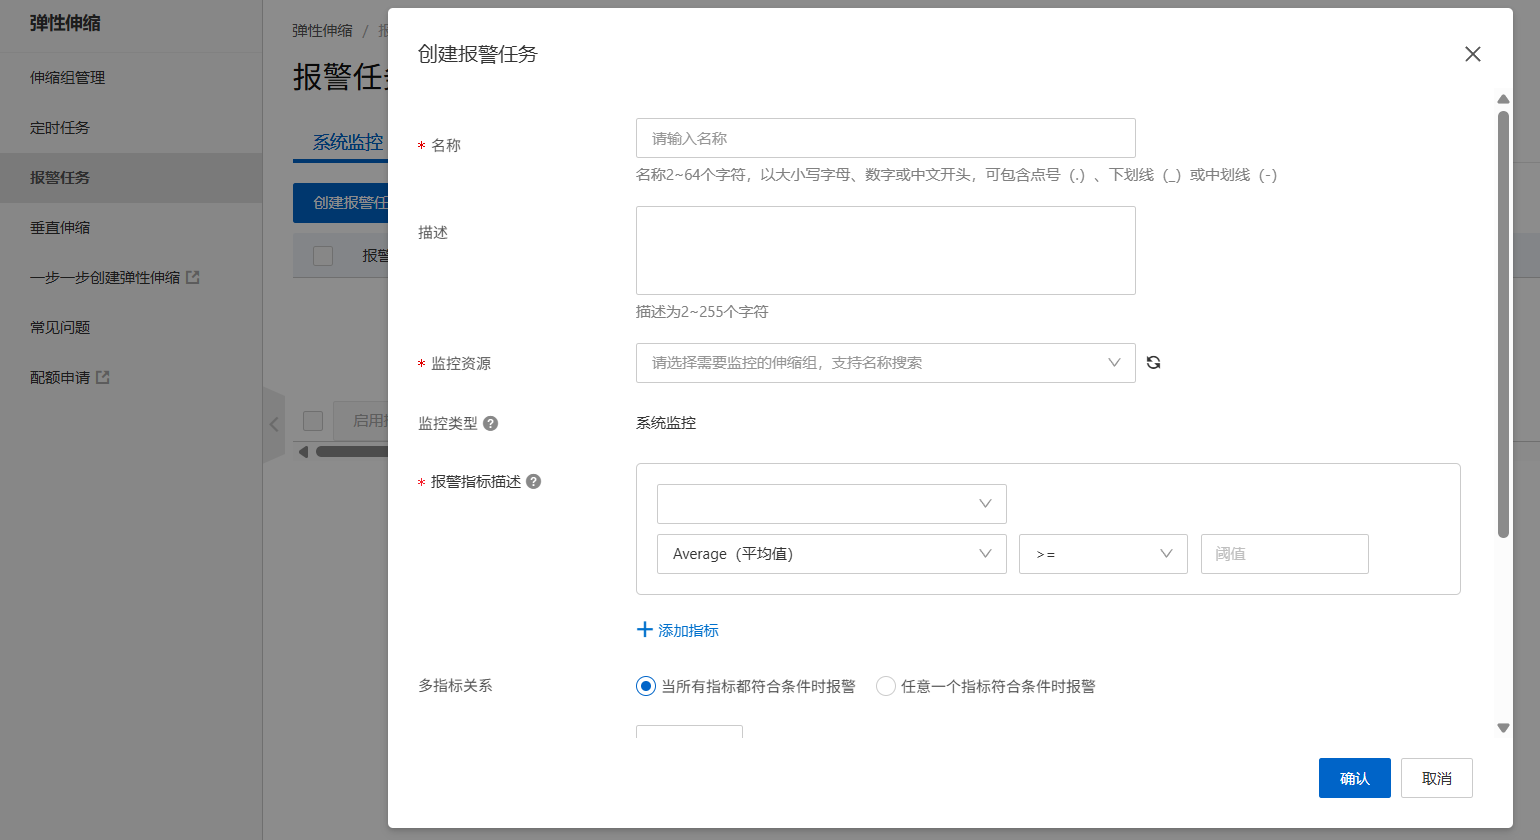Click external link icon beside 一步一步创建弹性伸缩
The width and height of the screenshot is (1540, 840).
pos(193,277)
